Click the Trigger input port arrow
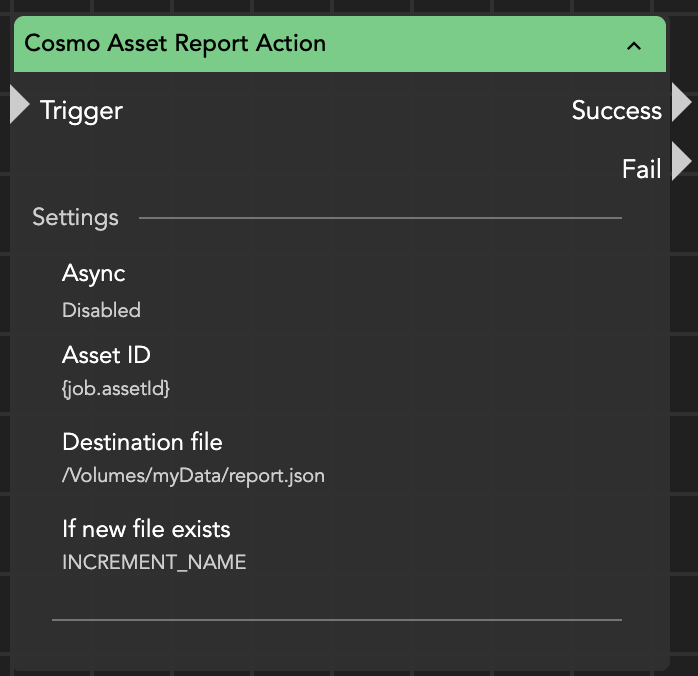The width and height of the screenshot is (698, 676). pyautogui.click(x=19, y=105)
